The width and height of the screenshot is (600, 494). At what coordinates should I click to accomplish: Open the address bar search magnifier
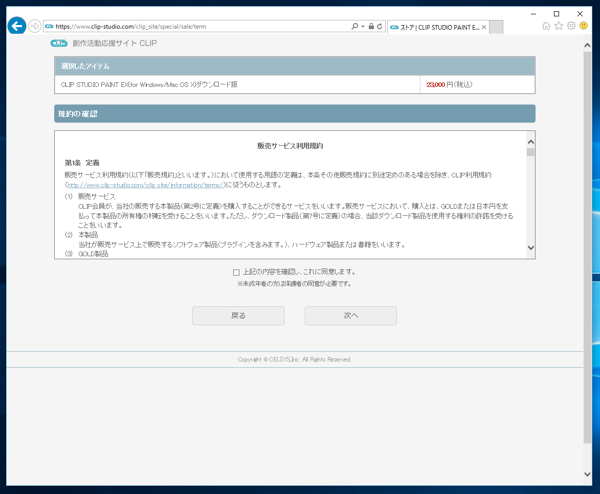coord(355,26)
